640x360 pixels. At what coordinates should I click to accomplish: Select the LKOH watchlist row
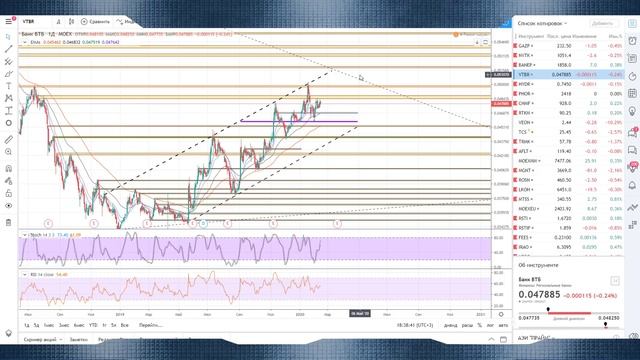(x=568, y=190)
